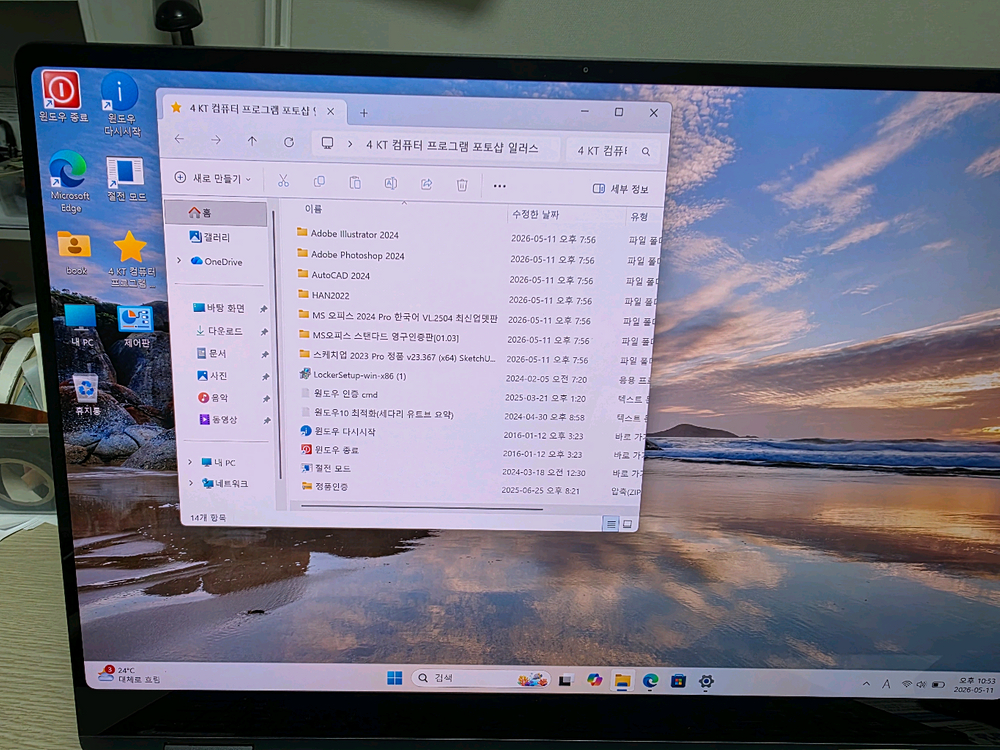Viewport: 1000px width, 750px height.
Task: Select 홈 in navigation pane
Action: tap(216, 212)
